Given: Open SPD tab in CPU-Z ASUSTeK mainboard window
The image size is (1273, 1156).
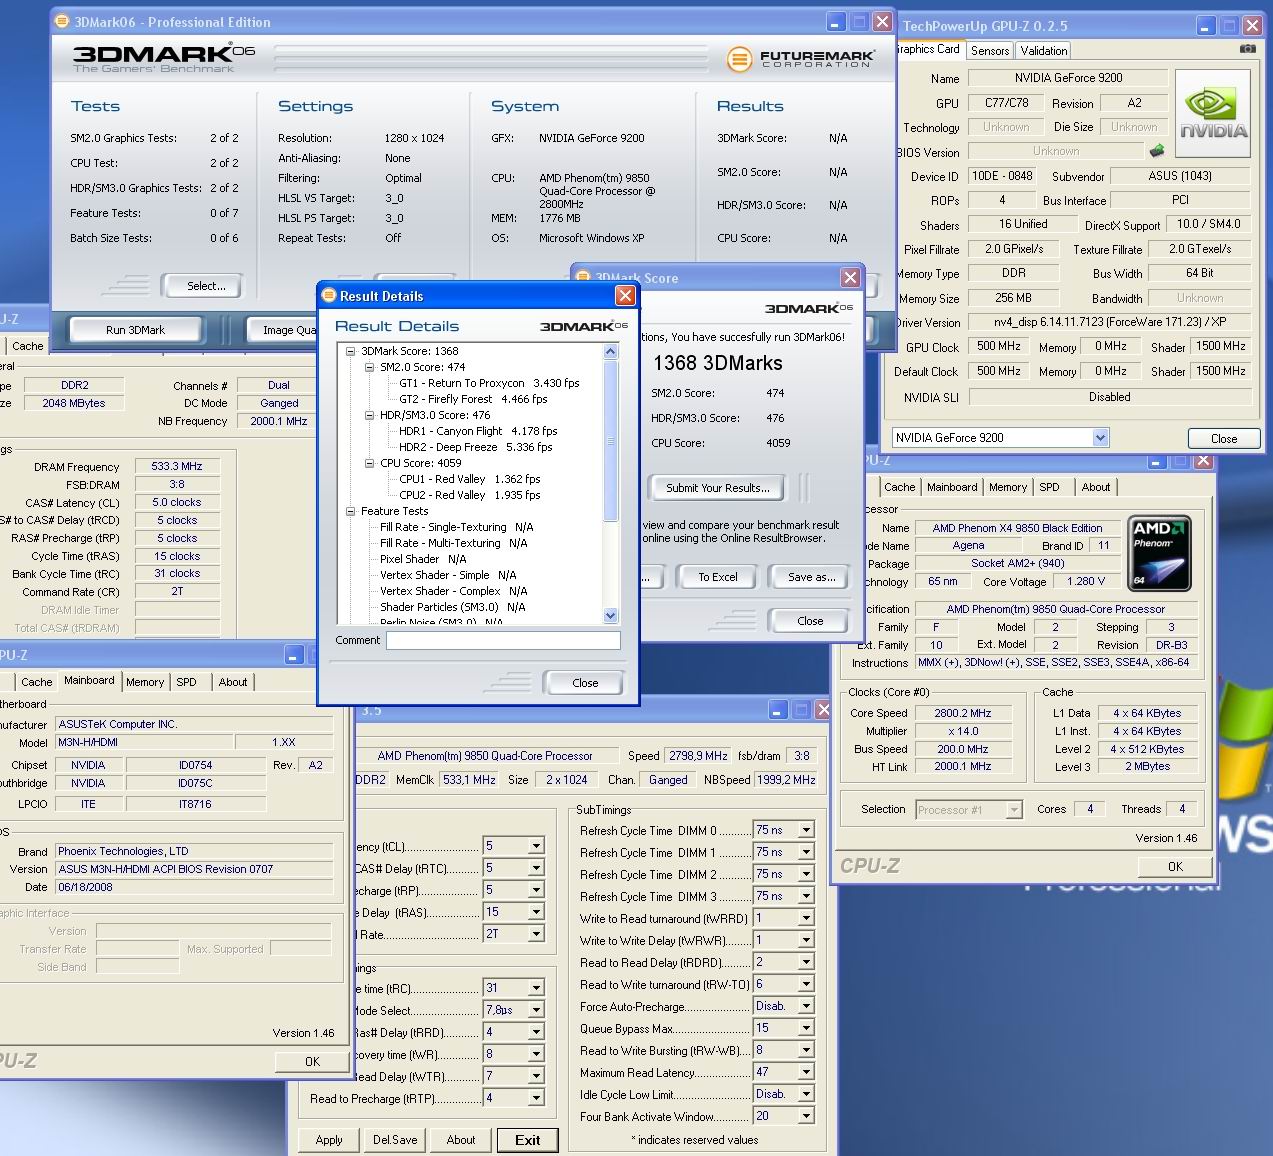Looking at the screenshot, I should [x=187, y=682].
